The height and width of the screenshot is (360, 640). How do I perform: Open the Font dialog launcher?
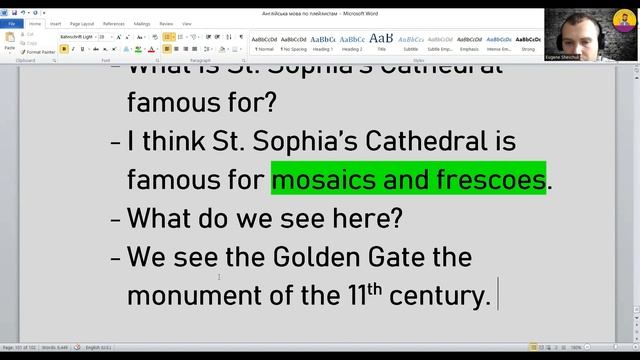(157, 60)
